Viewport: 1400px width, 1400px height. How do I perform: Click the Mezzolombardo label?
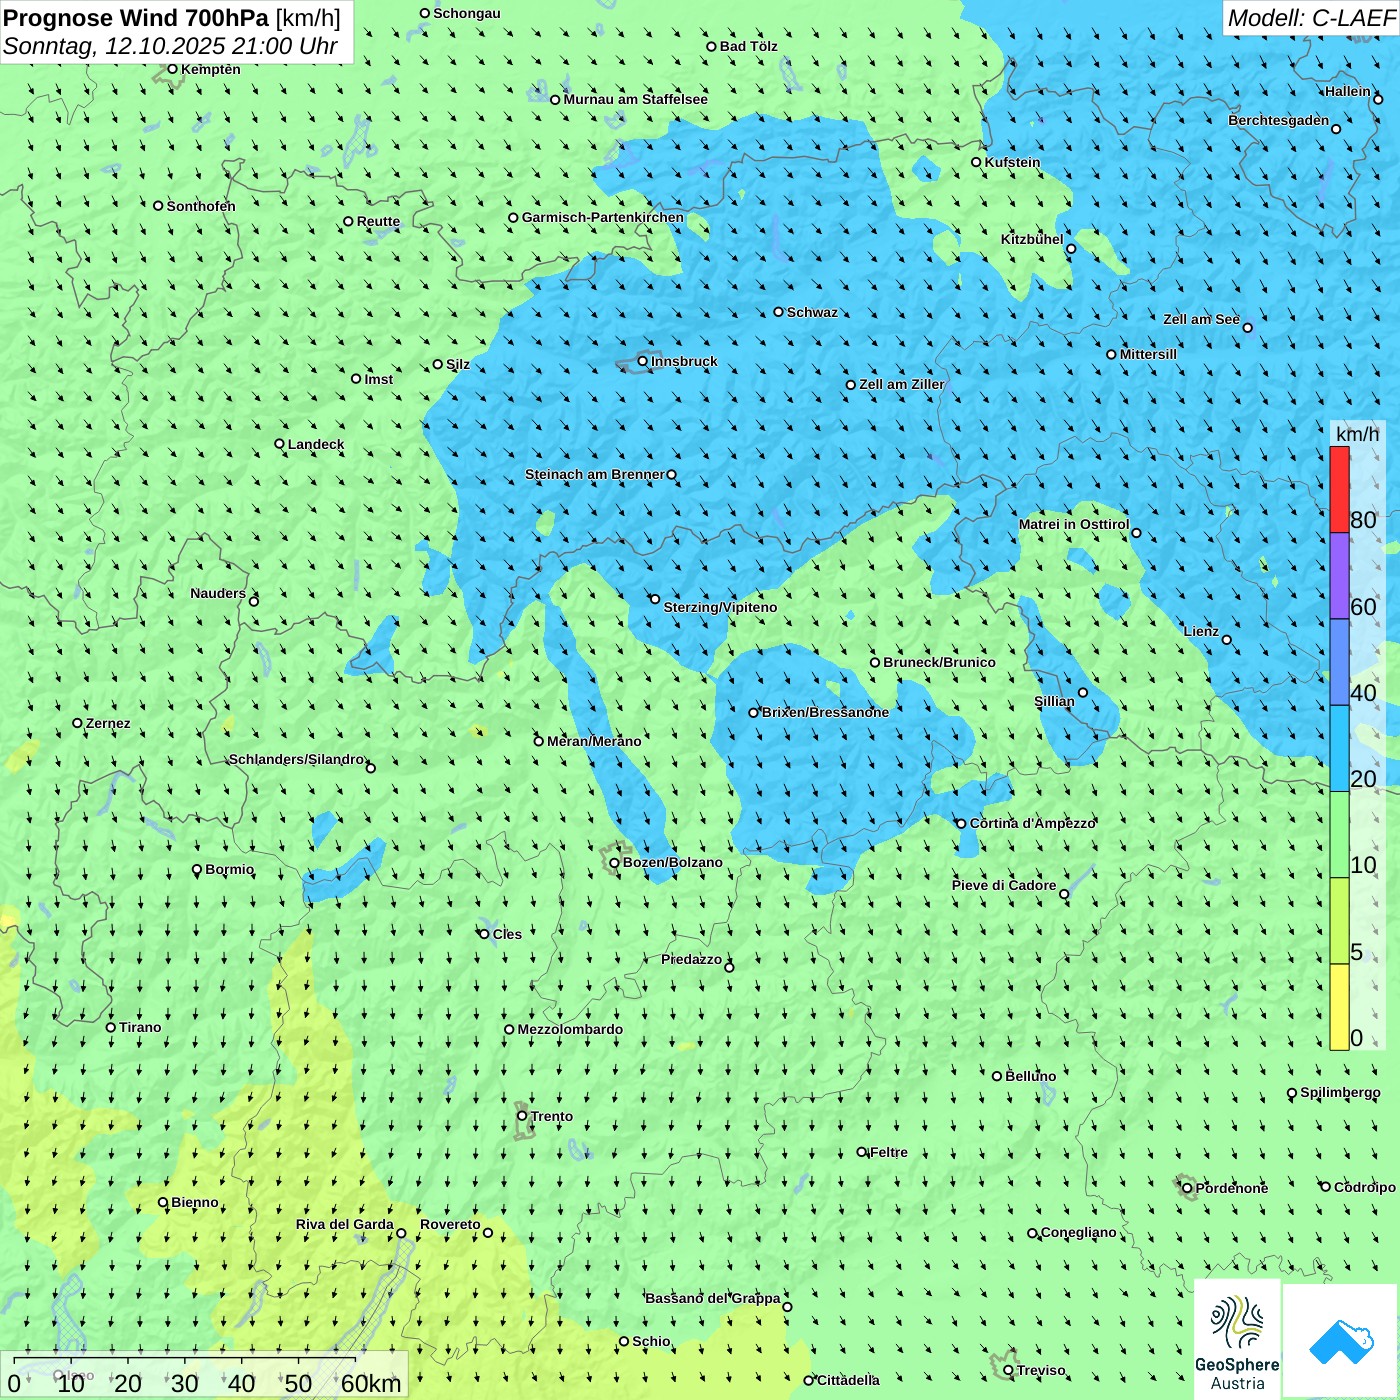coord(570,1029)
